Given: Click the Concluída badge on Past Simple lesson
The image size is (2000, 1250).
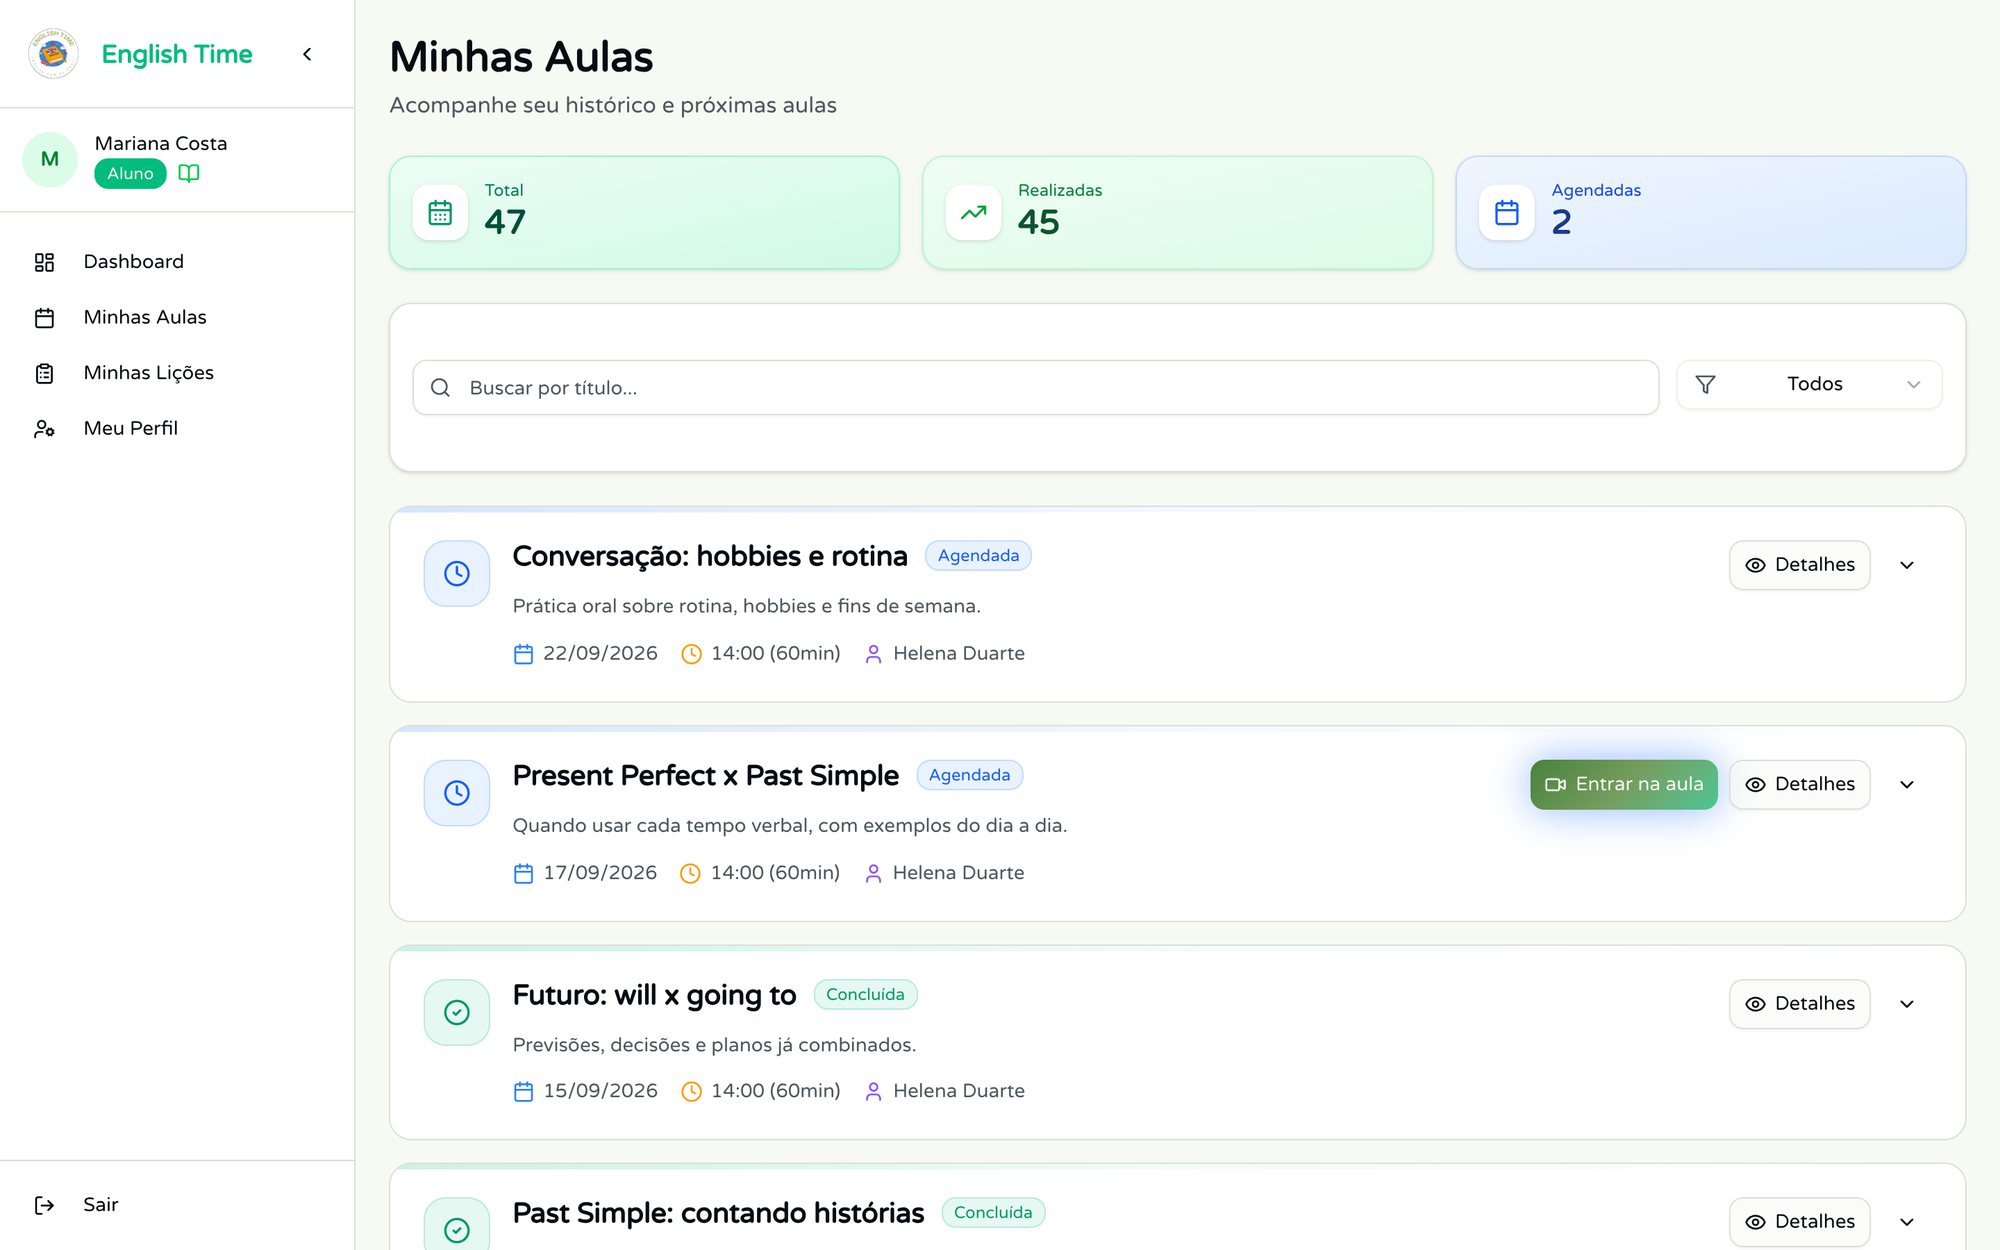Looking at the screenshot, I should [x=993, y=1213].
